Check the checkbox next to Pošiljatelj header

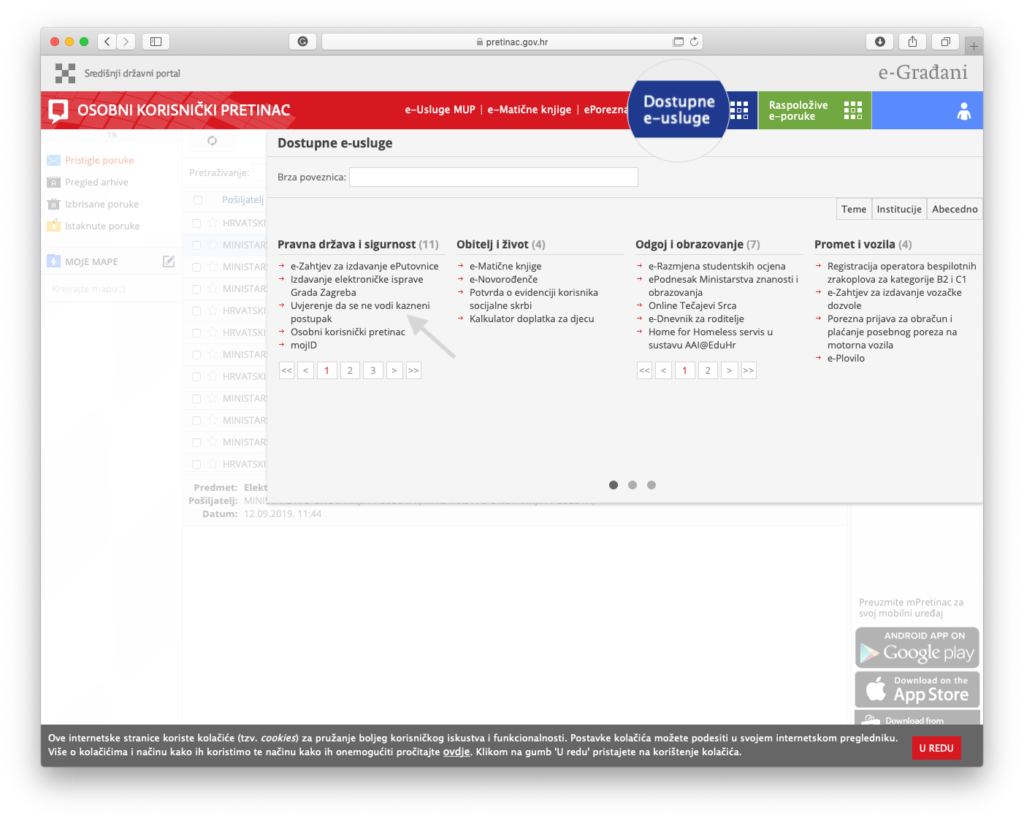tap(196, 199)
